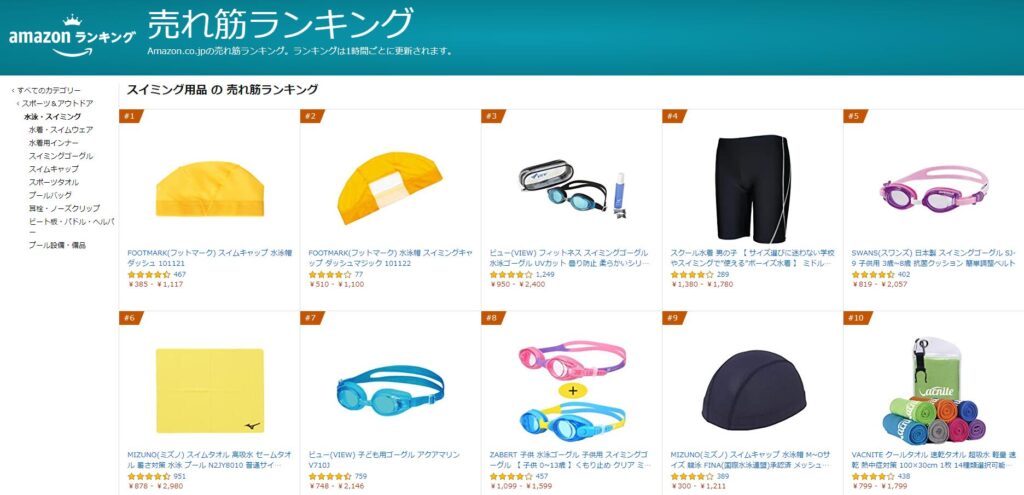Click the star rating of the #6 item

tap(149, 476)
